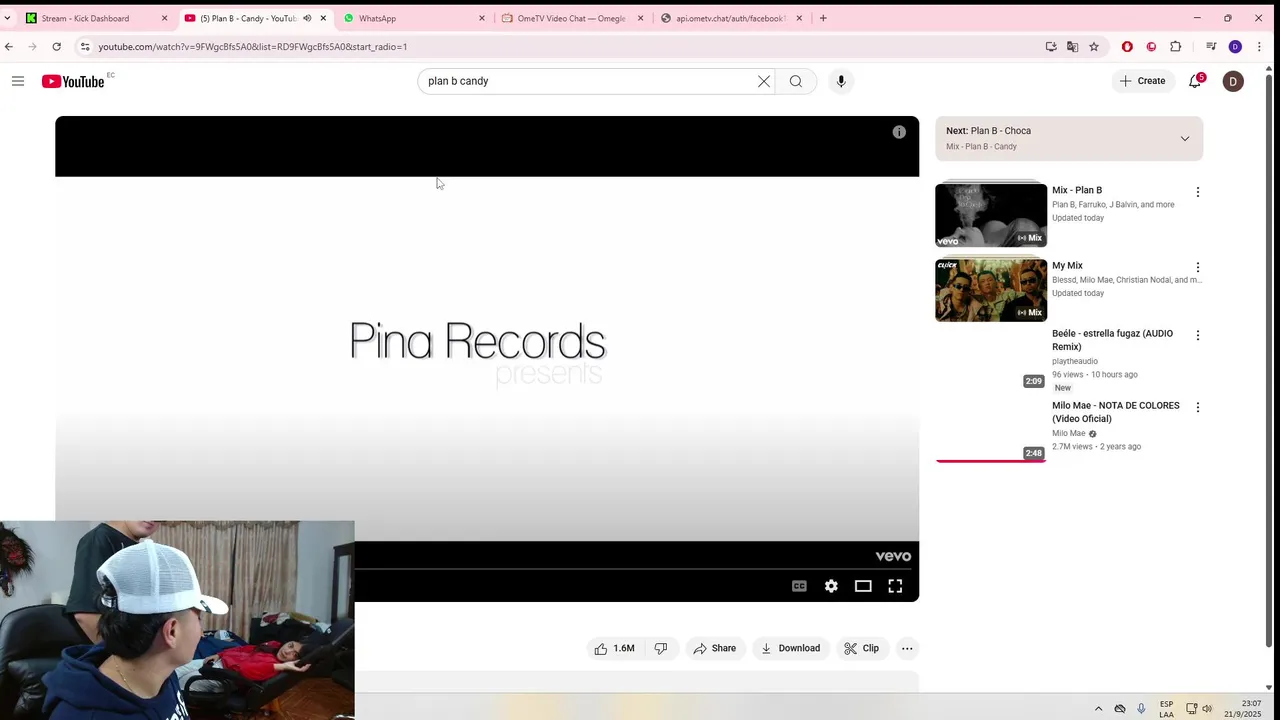The image size is (1280, 720).
Task: Click the Chrome address bar URL
Action: pos(253,47)
